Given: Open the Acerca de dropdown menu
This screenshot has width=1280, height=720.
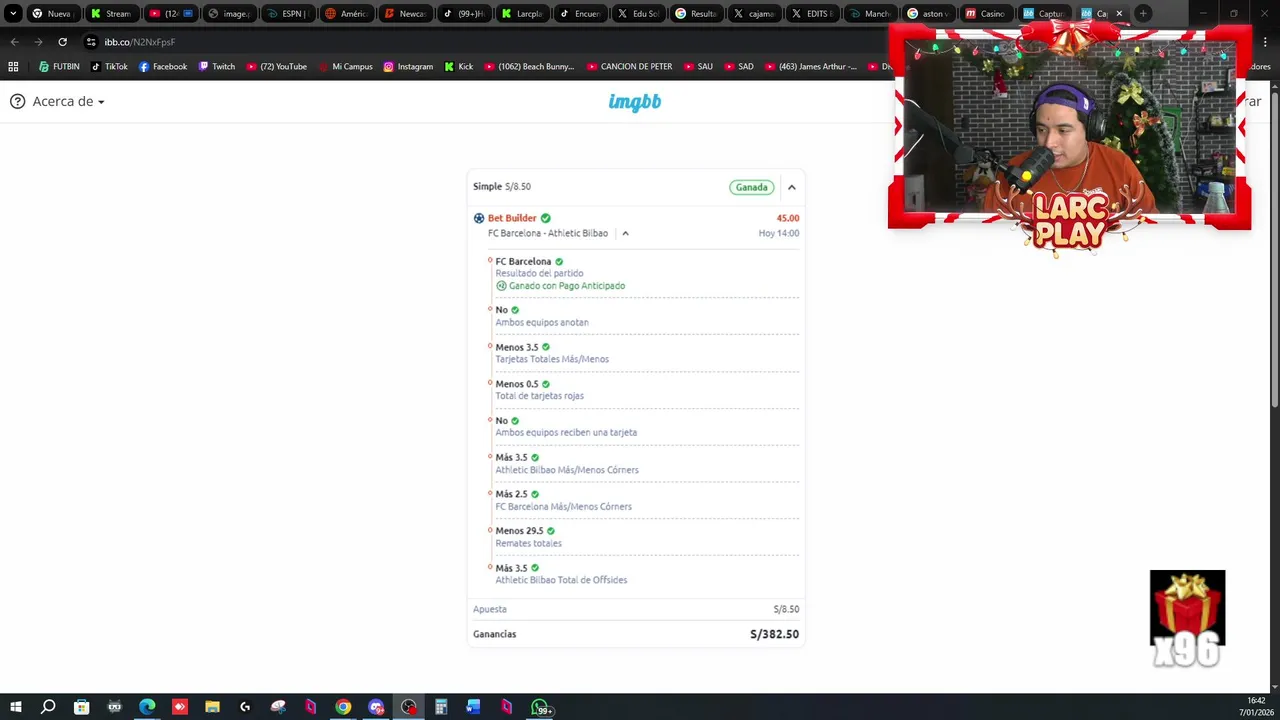Looking at the screenshot, I should point(58,101).
